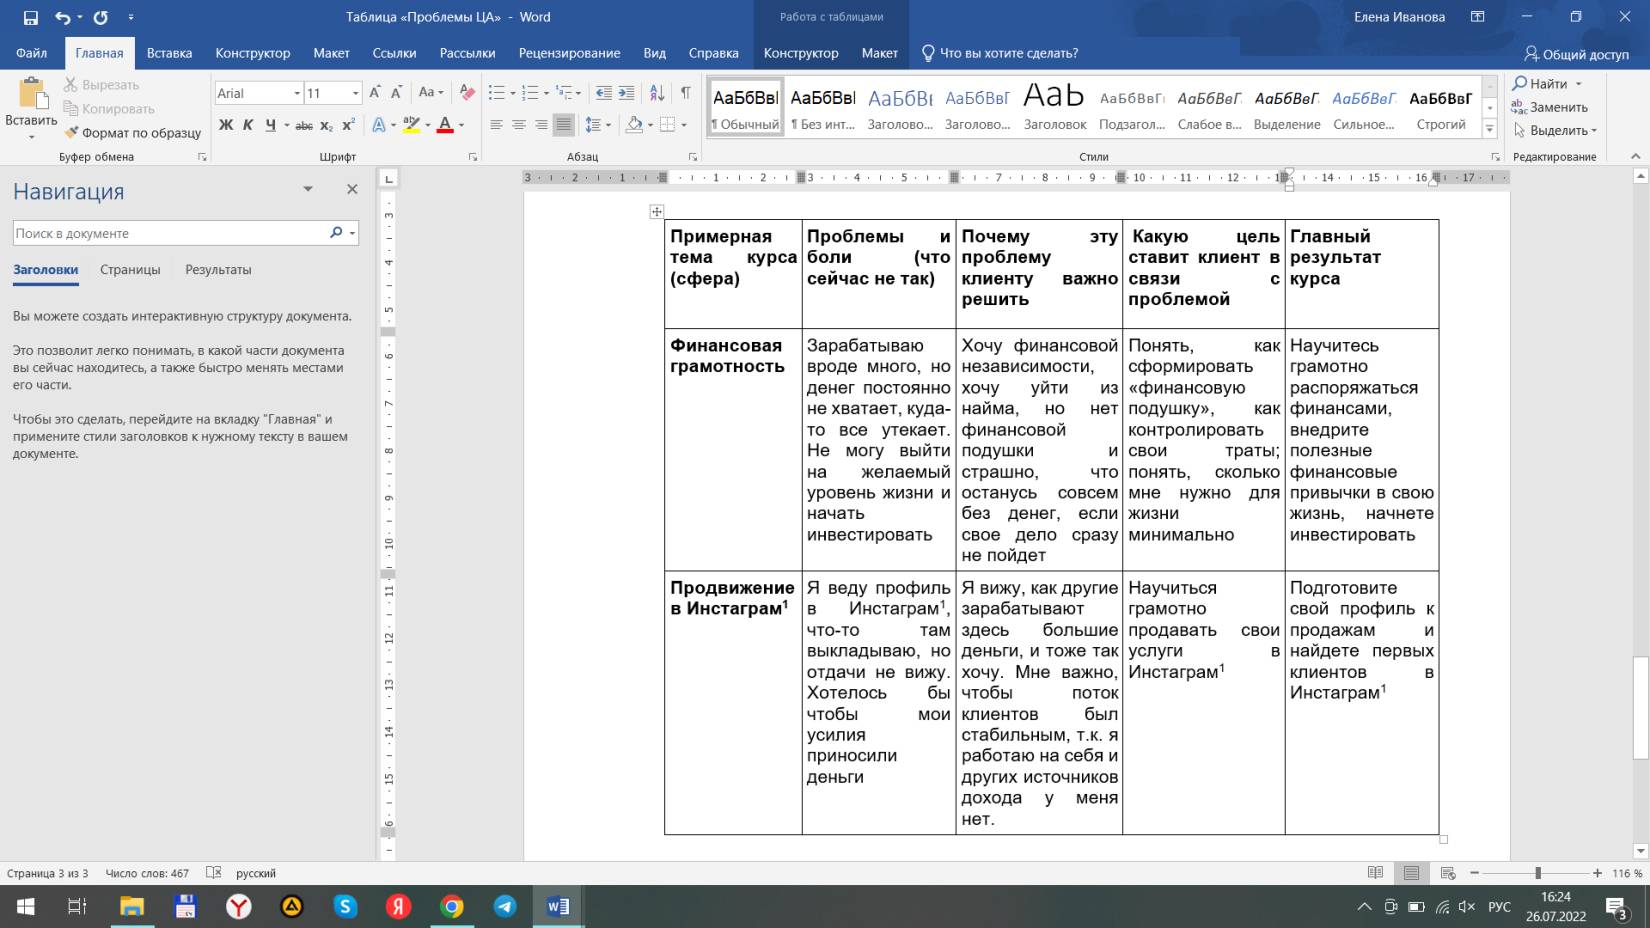The width and height of the screenshot is (1650, 928).
Task: Open the font color dropdown arrow
Action: coord(461,125)
